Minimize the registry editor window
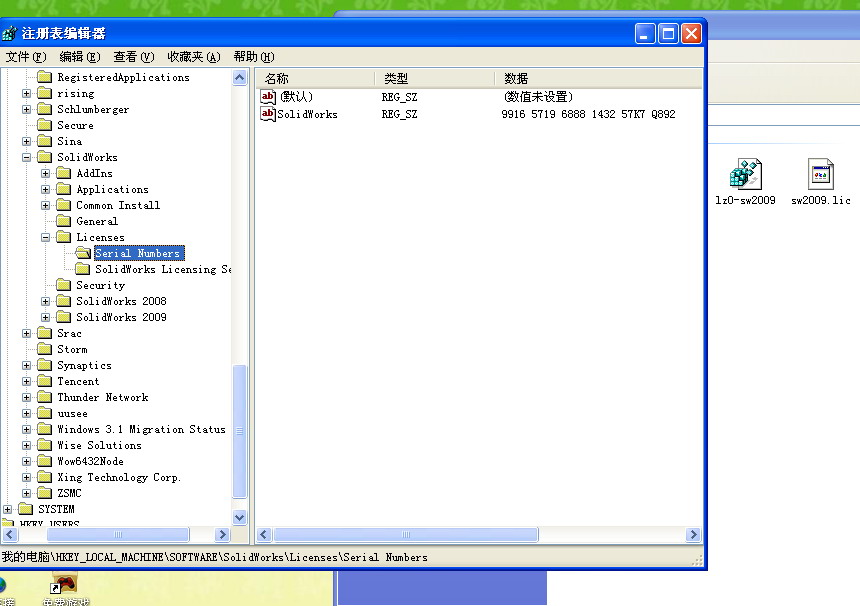The image size is (860, 606). point(645,34)
